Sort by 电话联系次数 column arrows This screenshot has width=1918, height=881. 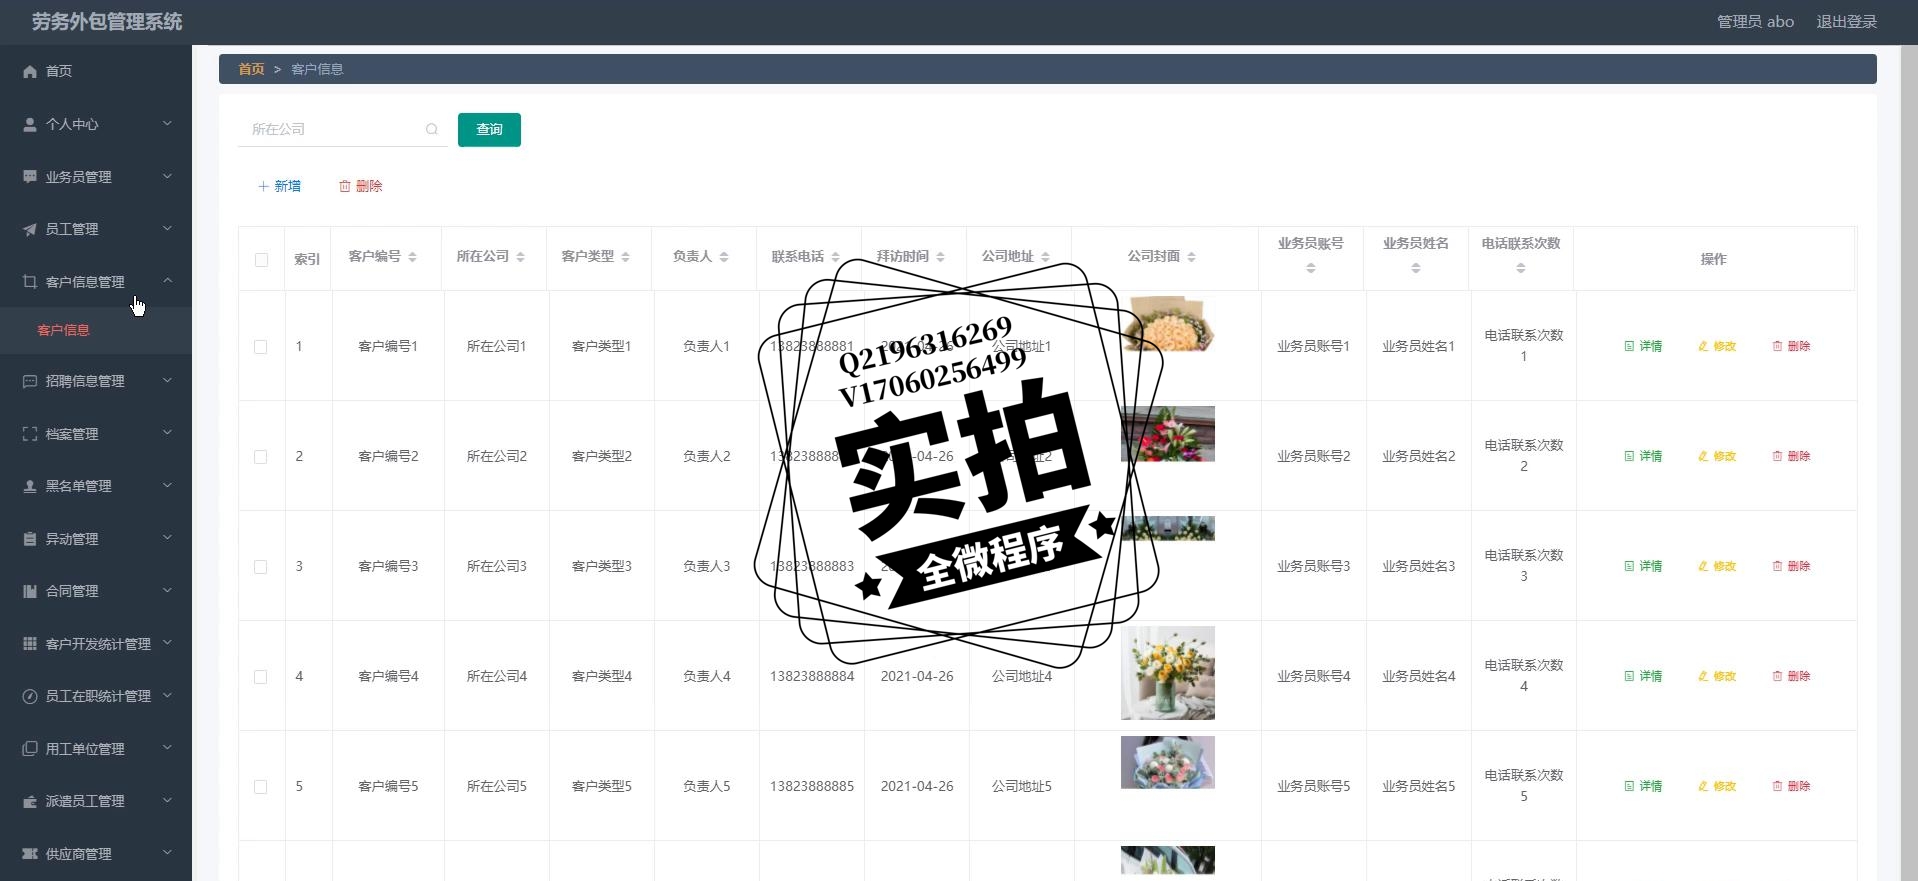tap(1520, 268)
